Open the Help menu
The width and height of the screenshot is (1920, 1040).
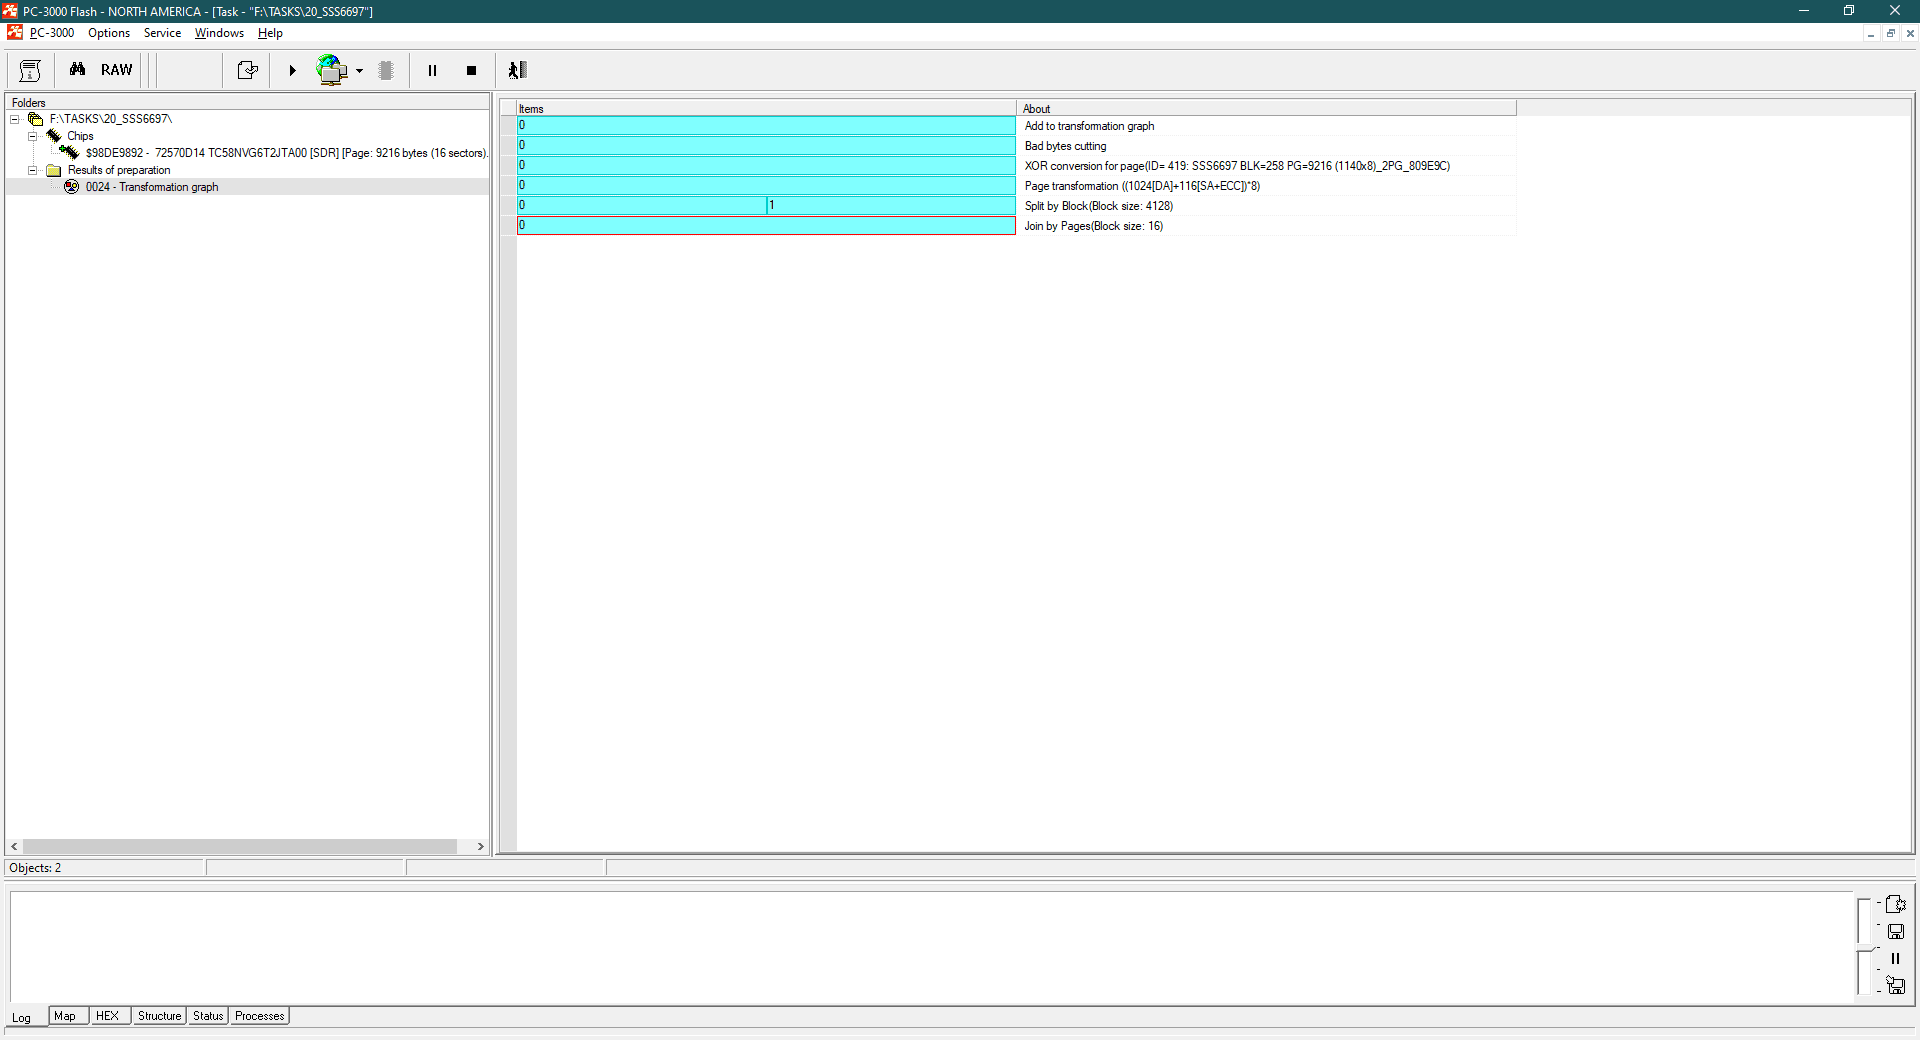click(270, 33)
